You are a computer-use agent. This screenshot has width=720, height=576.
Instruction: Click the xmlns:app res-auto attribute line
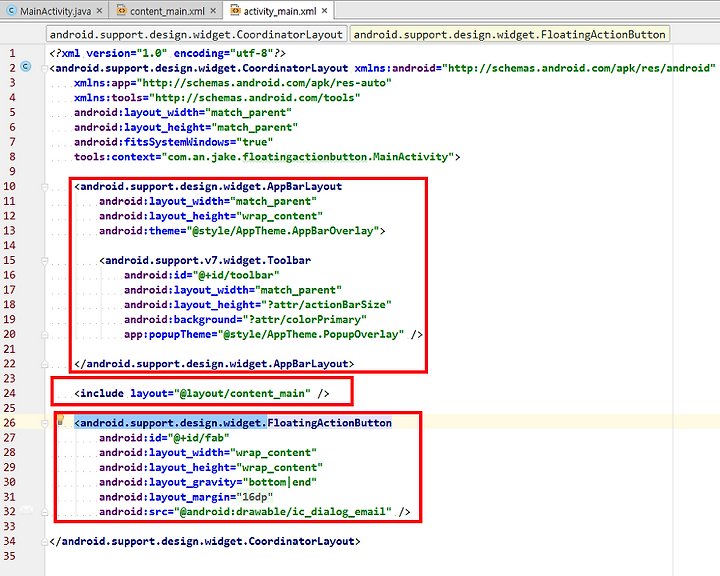pos(233,83)
